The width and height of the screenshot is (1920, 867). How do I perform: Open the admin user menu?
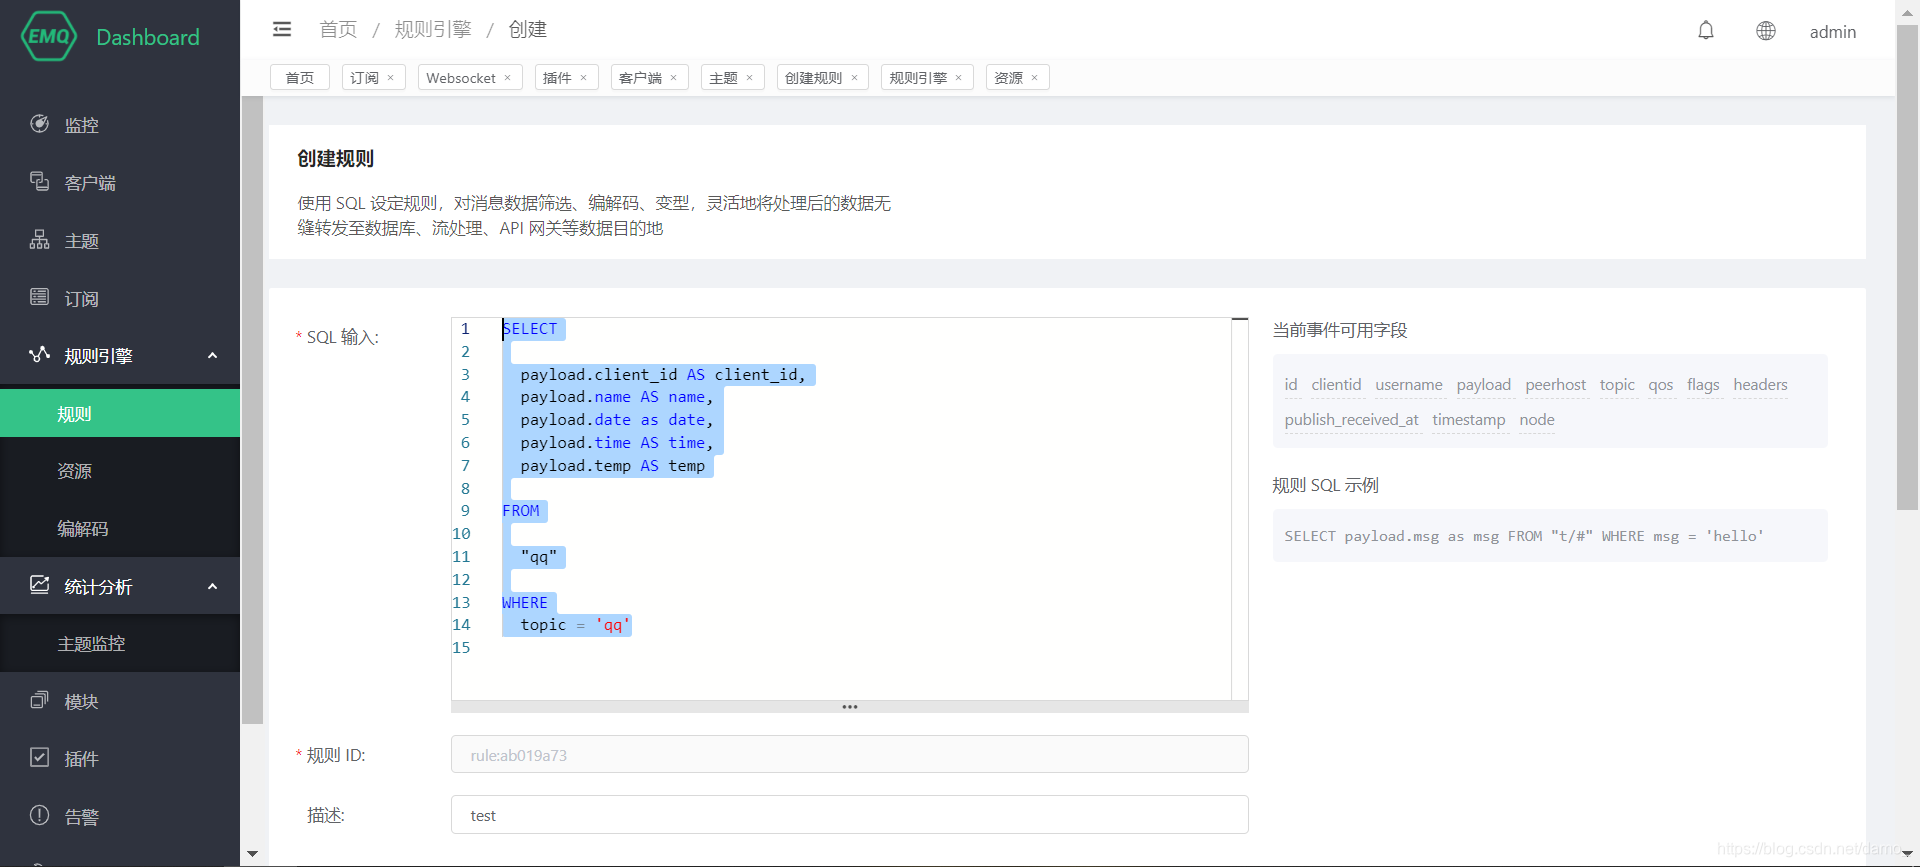point(1832,32)
